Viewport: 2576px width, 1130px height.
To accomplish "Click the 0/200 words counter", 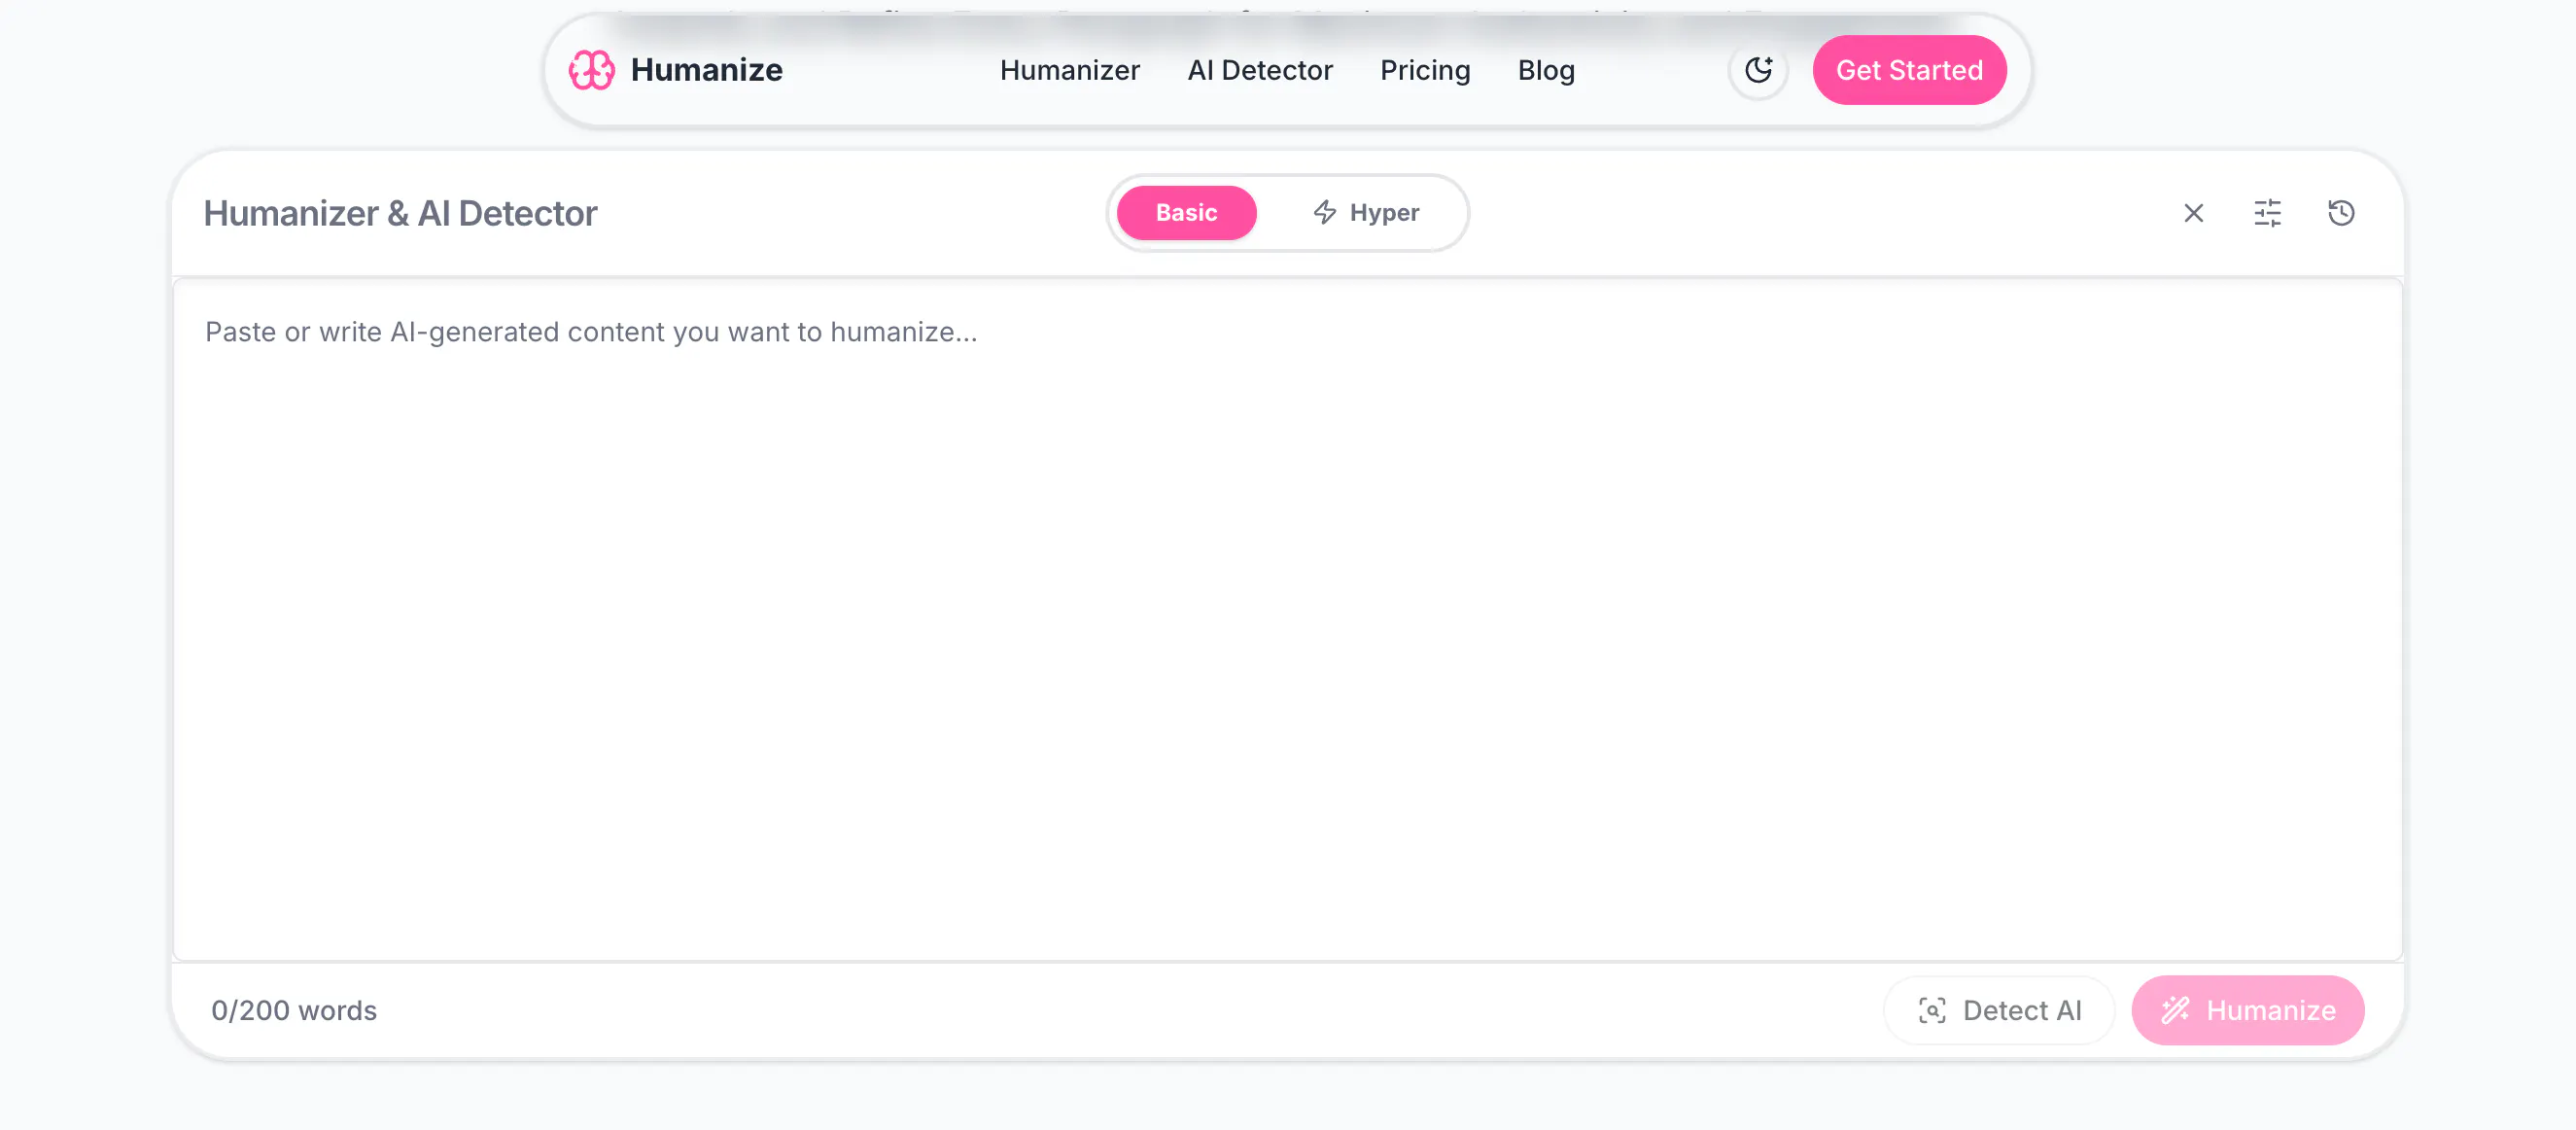I will click(x=294, y=1010).
